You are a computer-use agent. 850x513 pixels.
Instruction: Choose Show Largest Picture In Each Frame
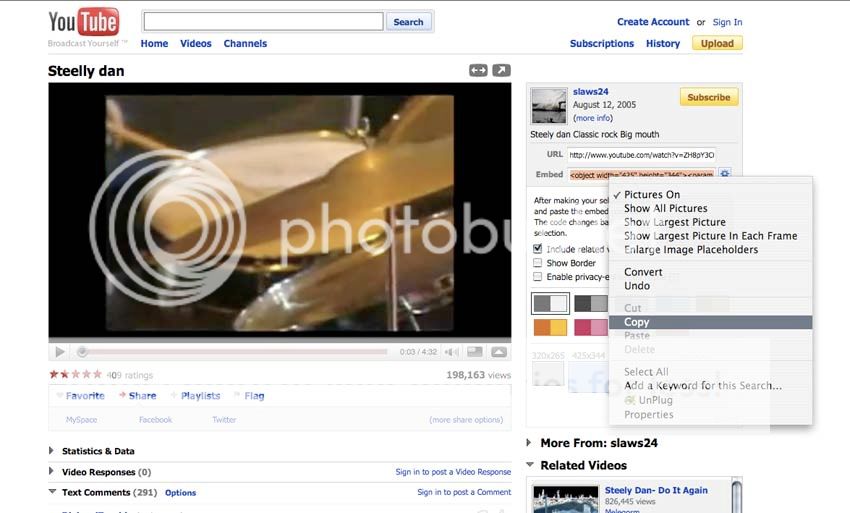tap(711, 236)
